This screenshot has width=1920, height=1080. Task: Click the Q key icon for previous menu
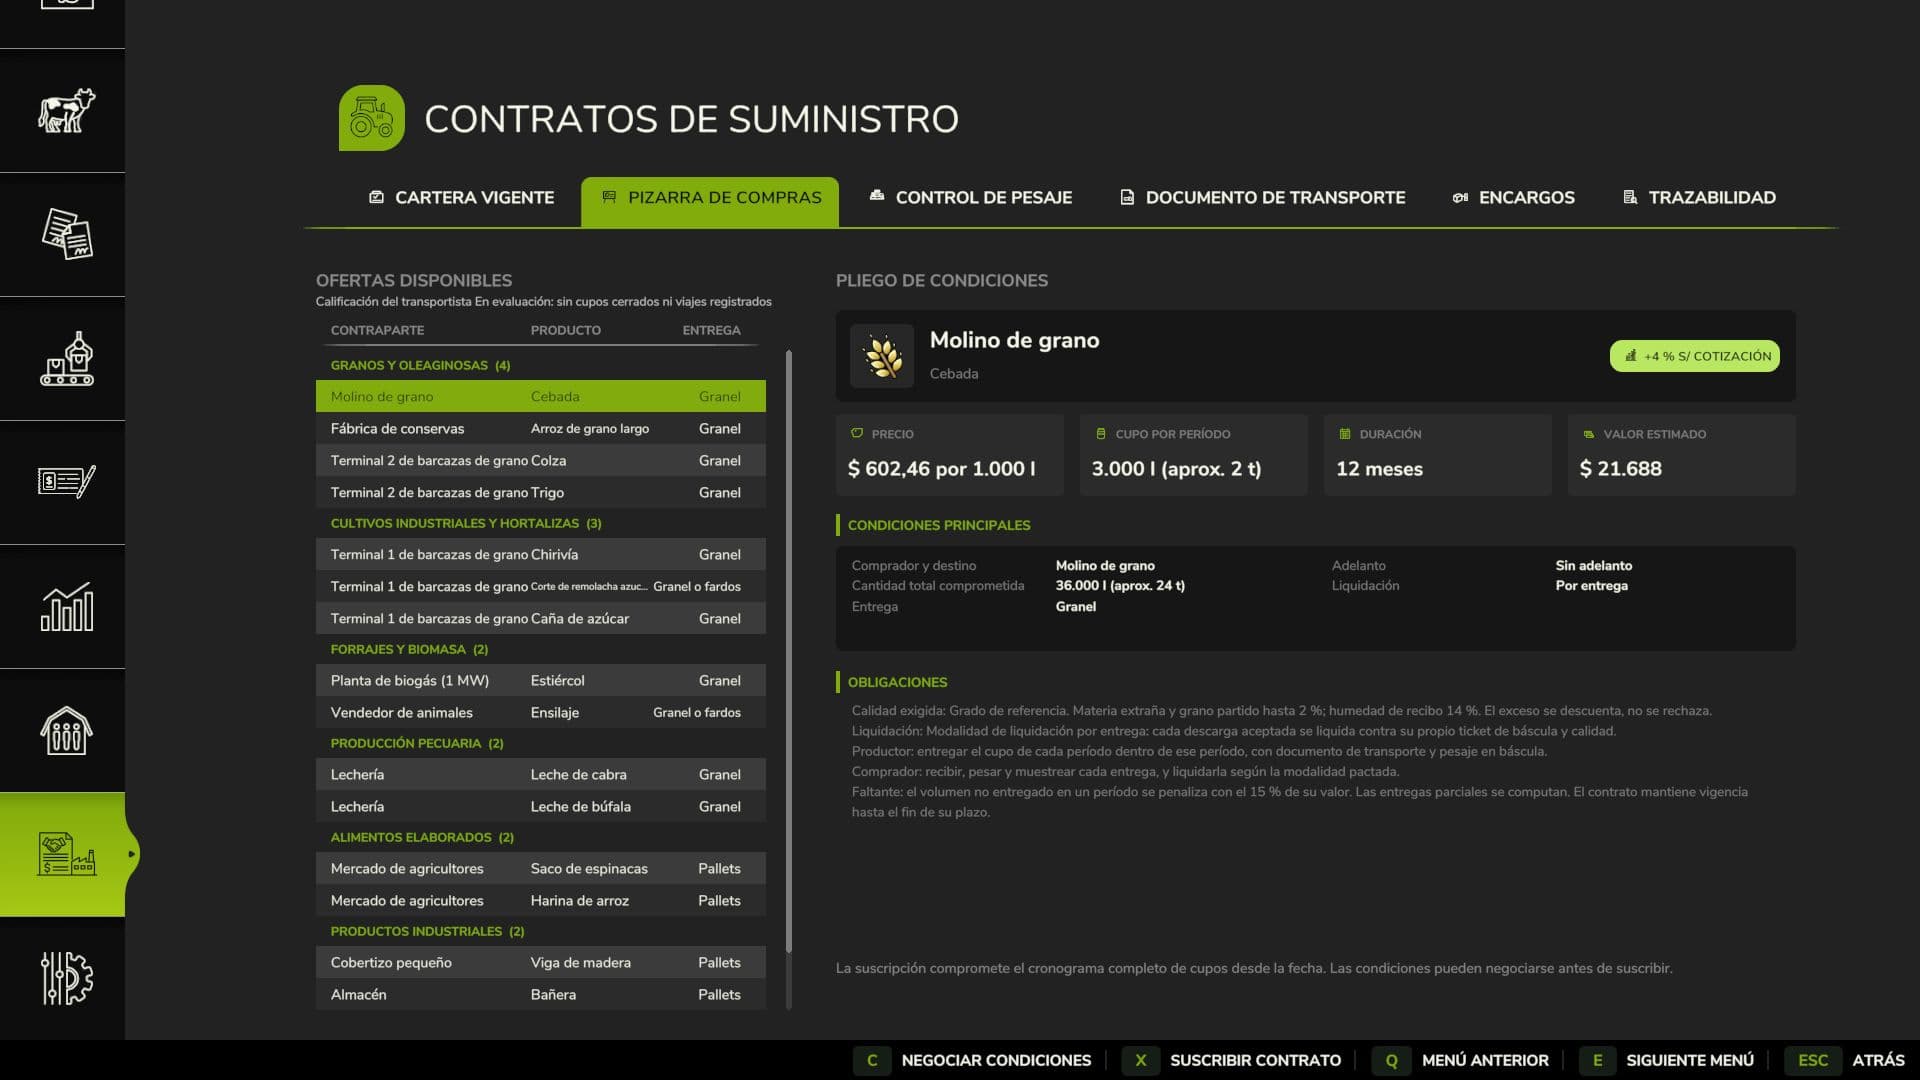point(1392,1060)
